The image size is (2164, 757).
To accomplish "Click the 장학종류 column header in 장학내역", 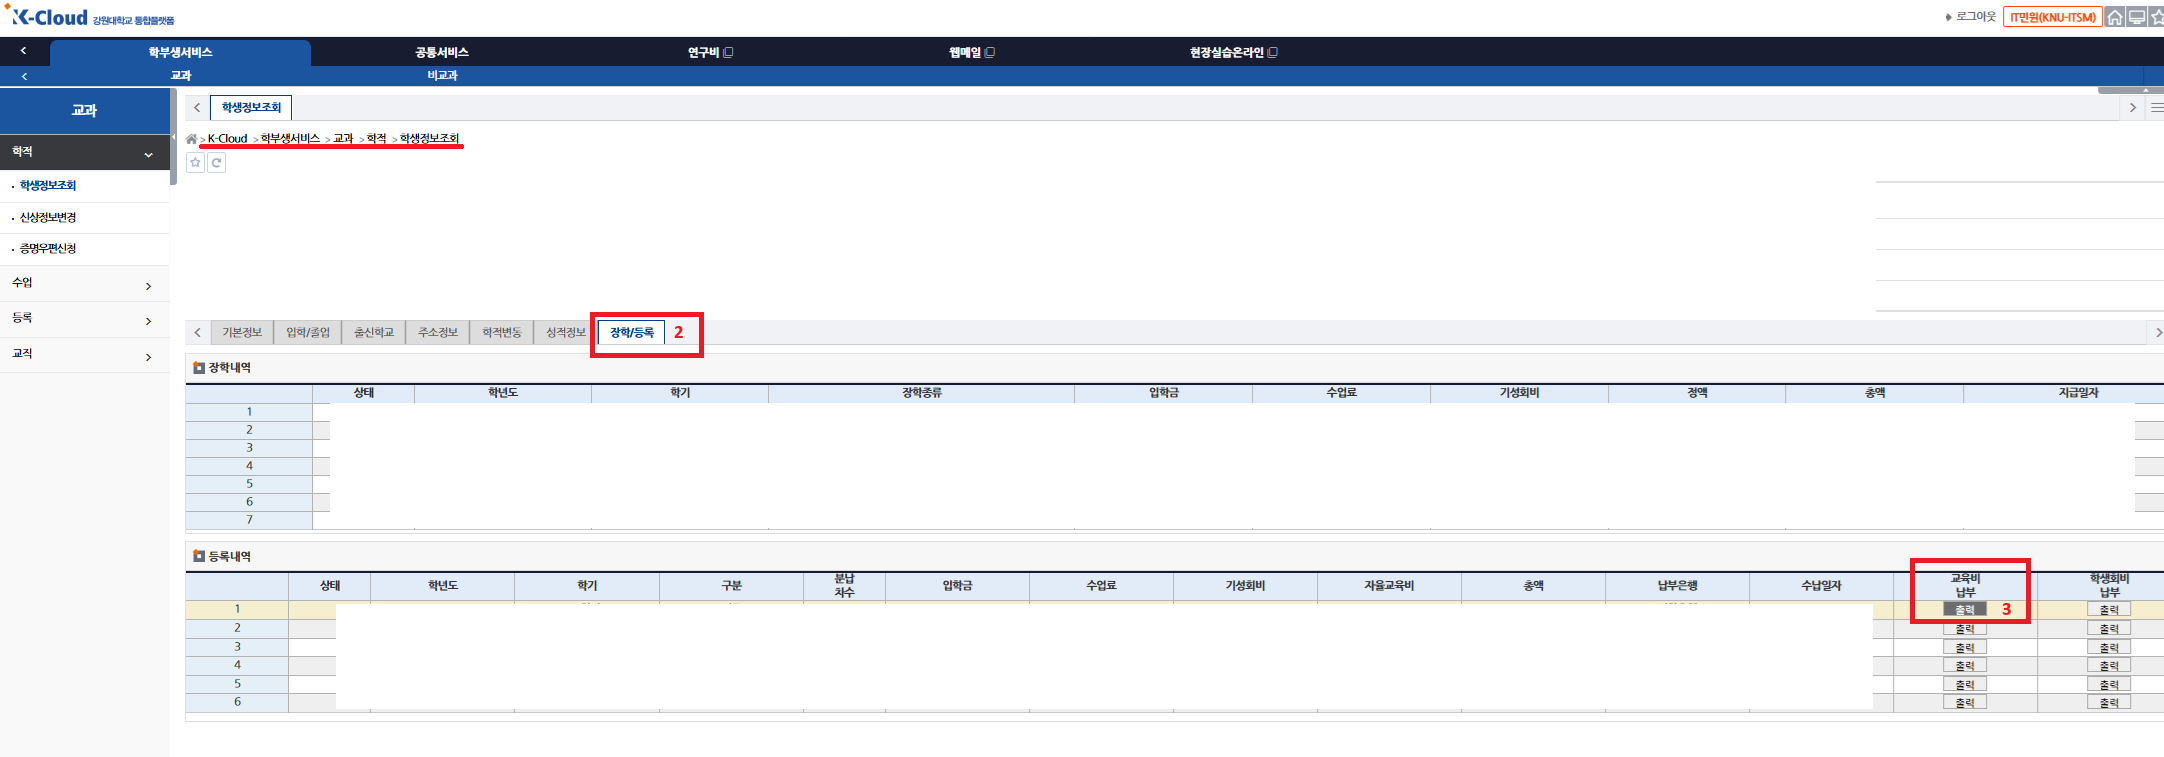I will pyautogui.click(x=921, y=393).
